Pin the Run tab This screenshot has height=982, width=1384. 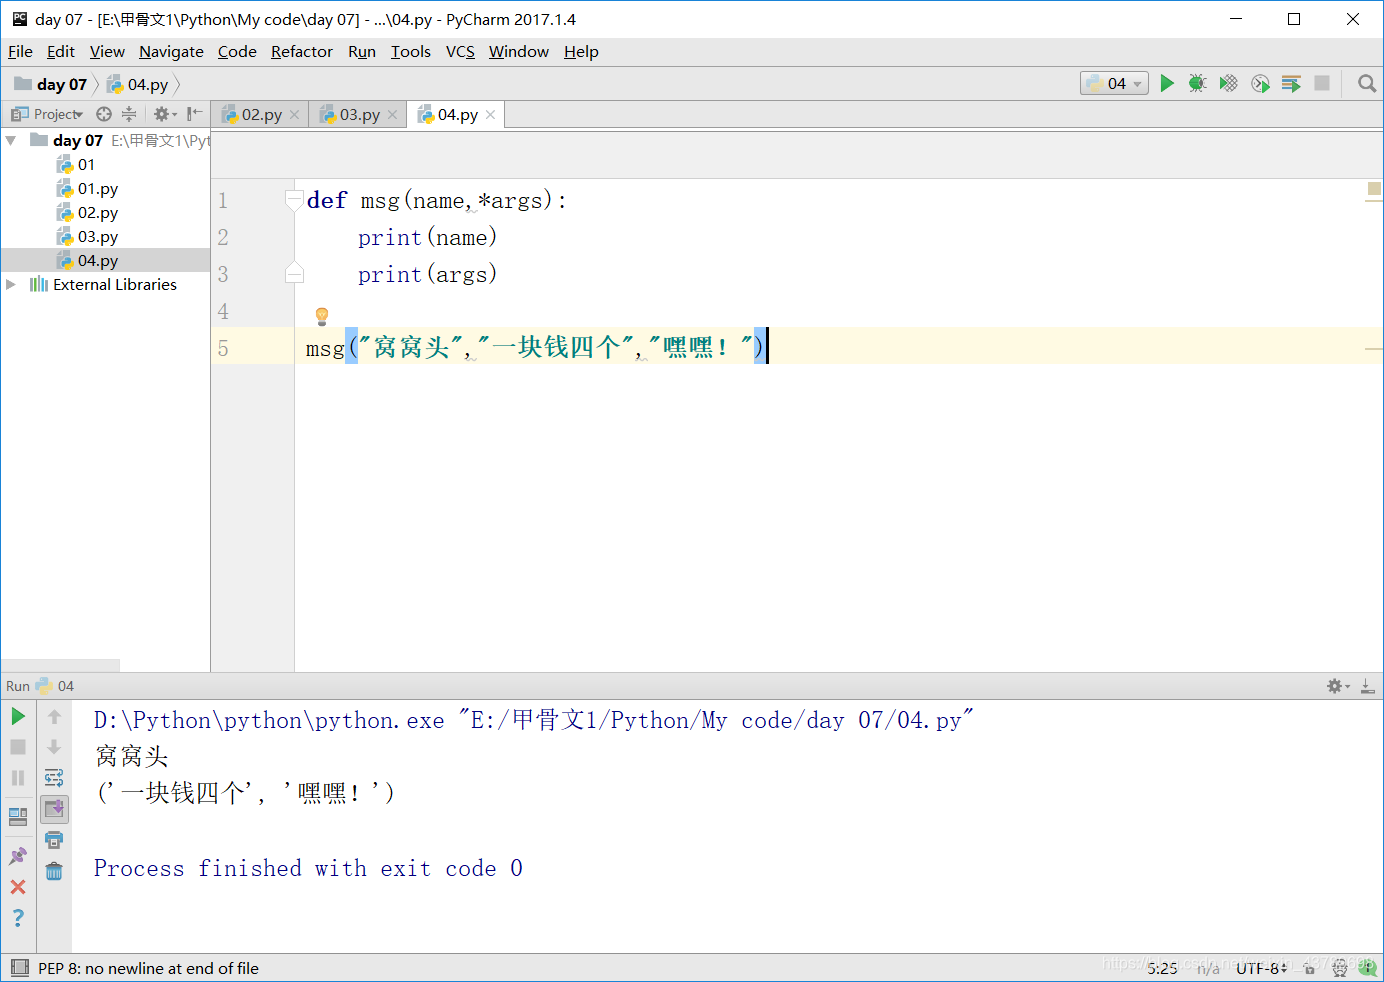[x=18, y=856]
